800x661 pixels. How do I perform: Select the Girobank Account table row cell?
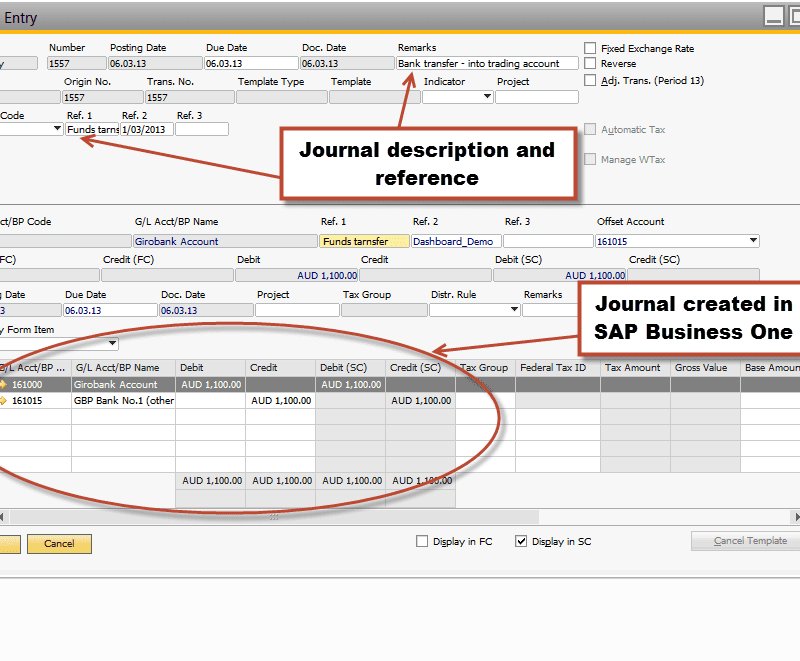coord(123,385)
